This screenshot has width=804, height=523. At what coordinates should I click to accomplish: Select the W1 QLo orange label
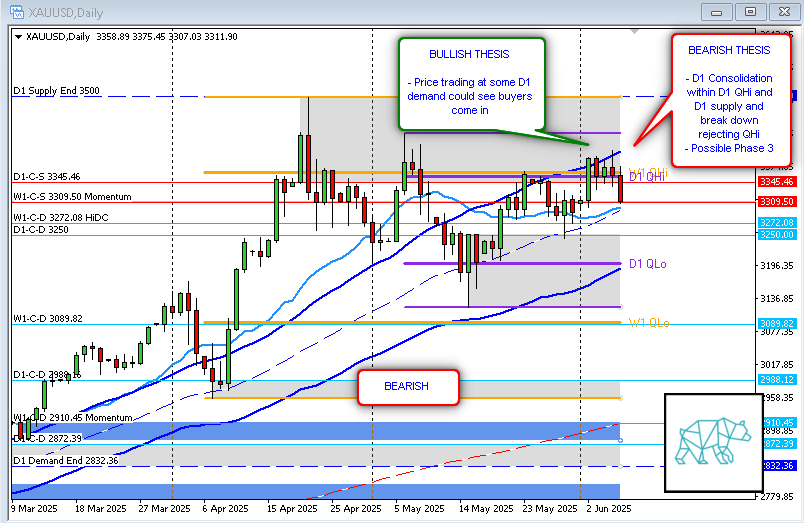[648, 322]
